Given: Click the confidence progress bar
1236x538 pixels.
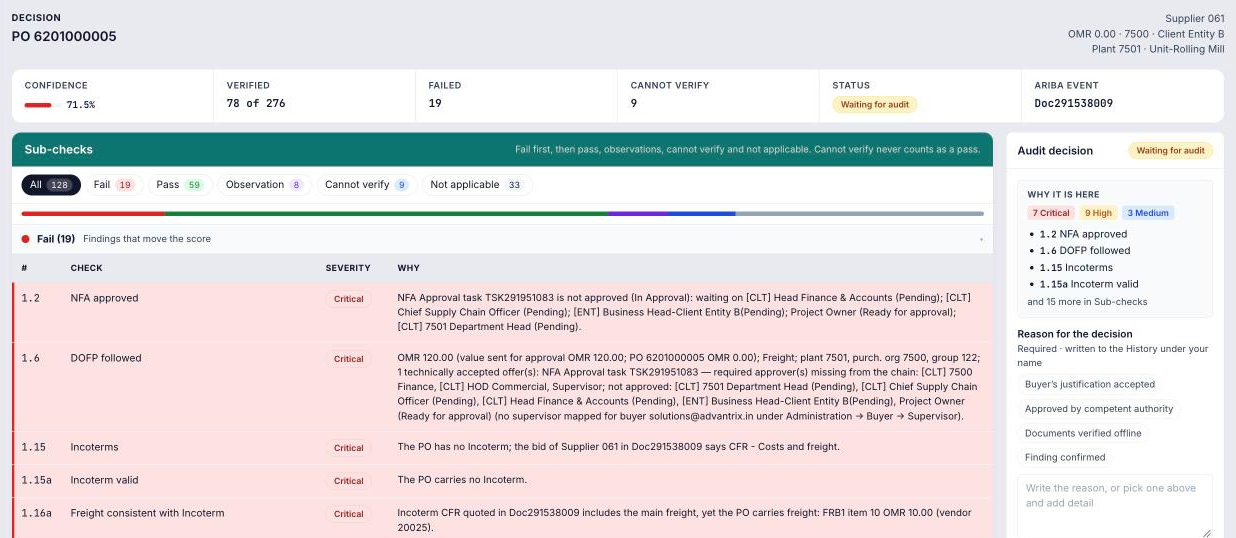Looking at the screenshot, I should [x=43, y=105].
